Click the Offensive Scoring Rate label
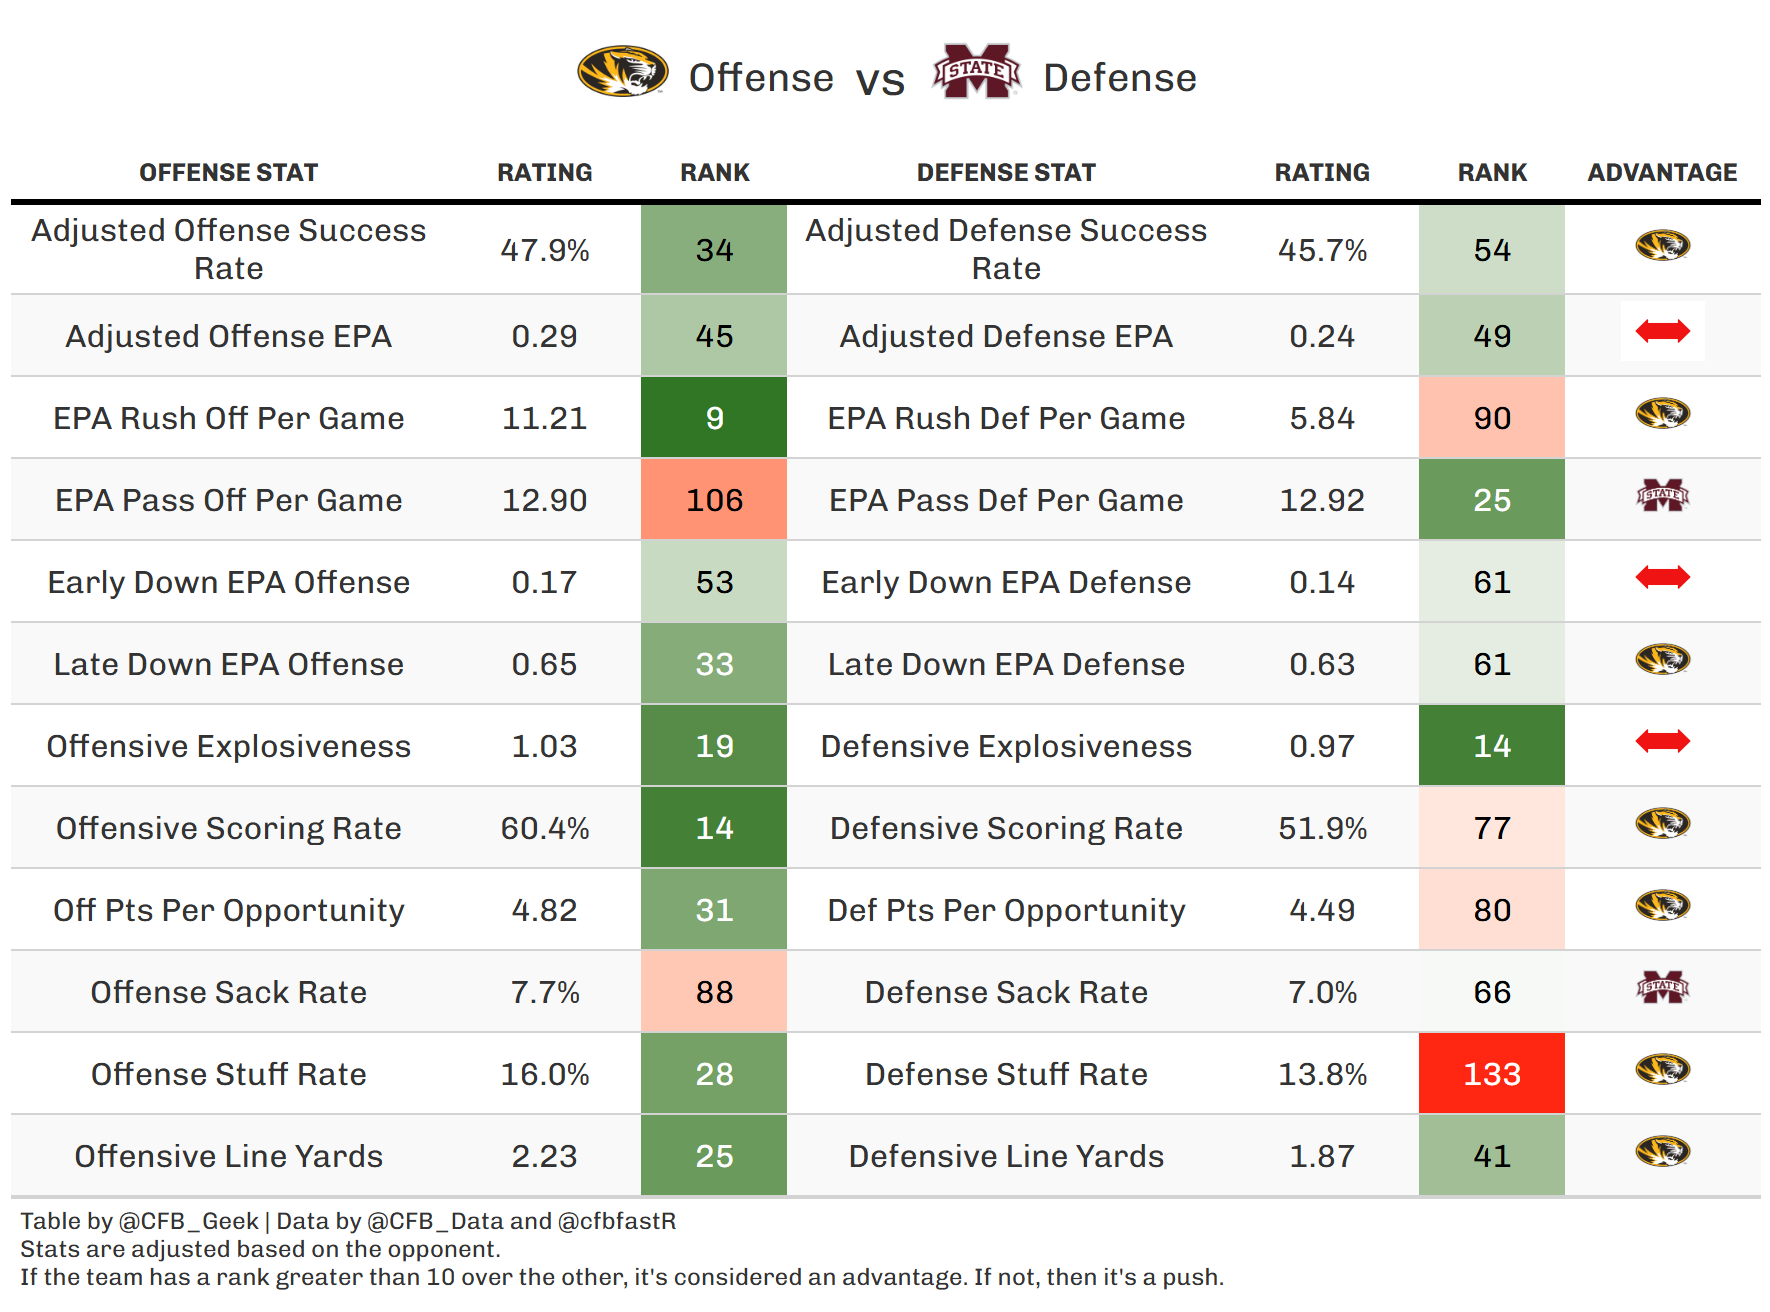Viewport: 1770px width, 1312px height. (x=228, y=828)
